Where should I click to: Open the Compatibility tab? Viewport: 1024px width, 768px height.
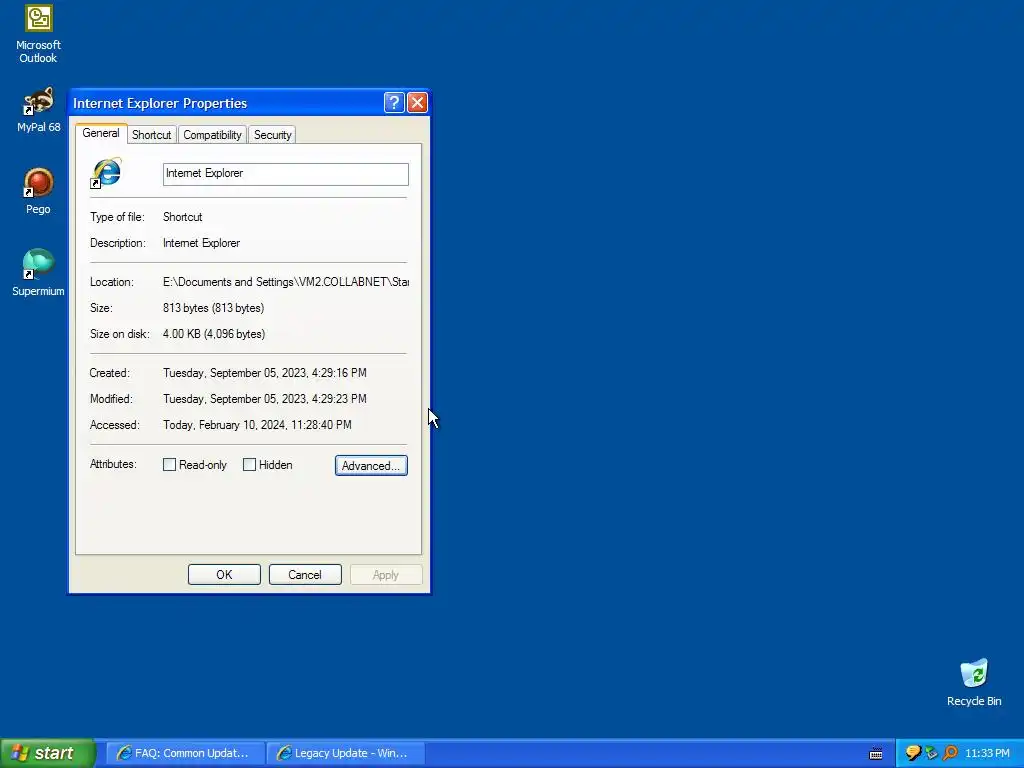click(x=212, y=135)
